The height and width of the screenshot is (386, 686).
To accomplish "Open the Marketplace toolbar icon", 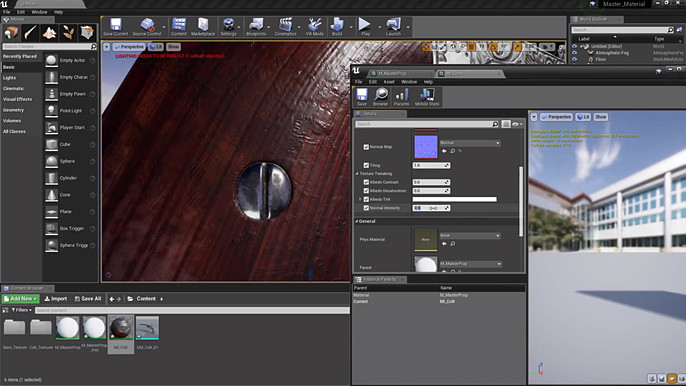I will [203, 27].
